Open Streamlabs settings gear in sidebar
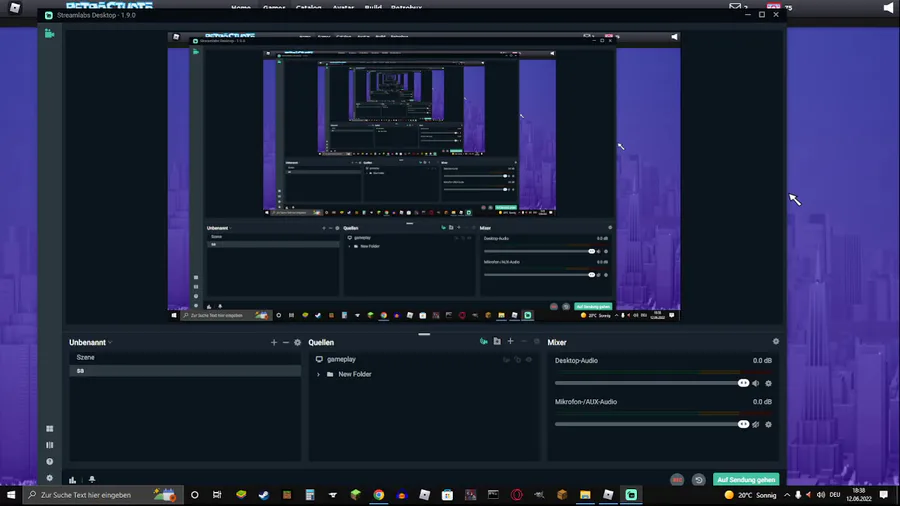Screen dimensions: 900x506 coord(49,478)
